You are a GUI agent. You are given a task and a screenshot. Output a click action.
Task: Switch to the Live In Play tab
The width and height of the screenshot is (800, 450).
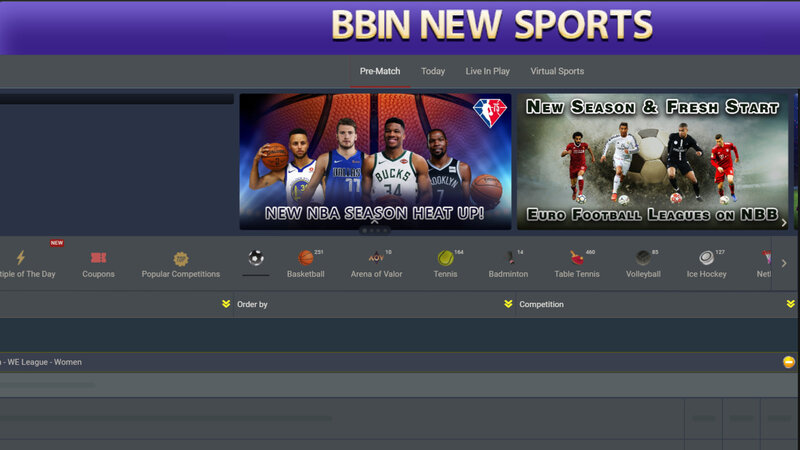tap(487, 71)
